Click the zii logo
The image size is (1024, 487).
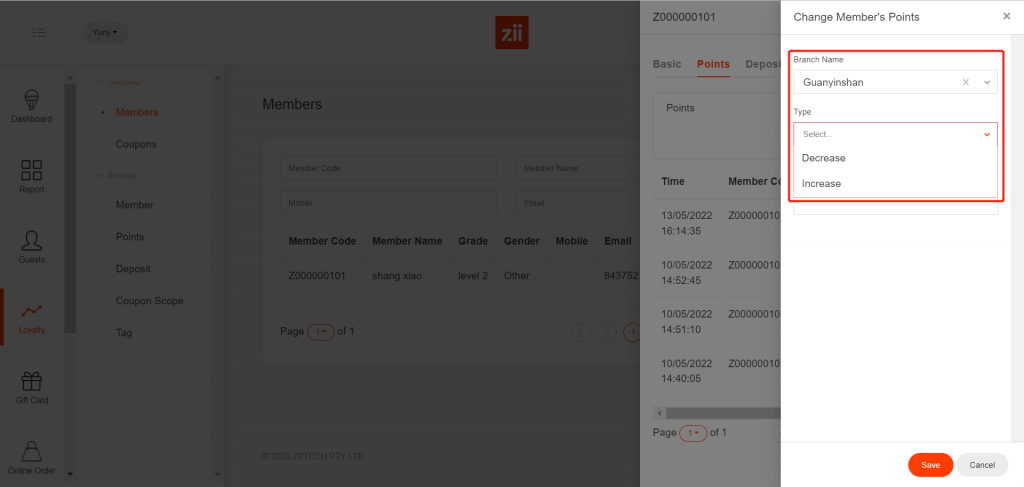tap(511, 33)
